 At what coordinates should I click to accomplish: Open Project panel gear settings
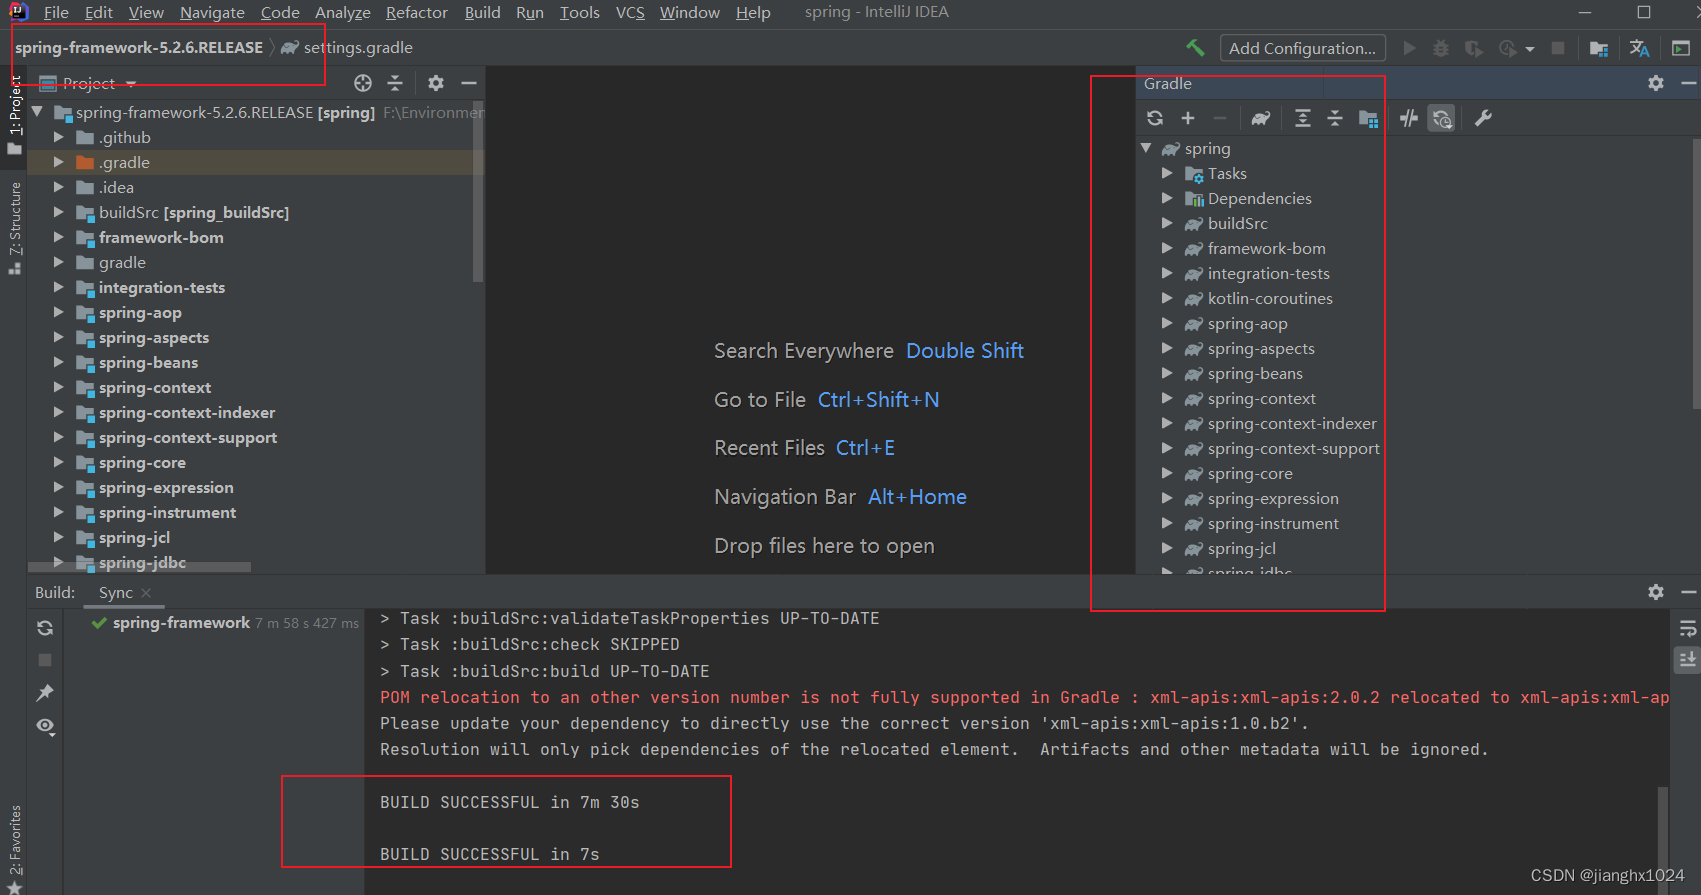tap(436, 83)
